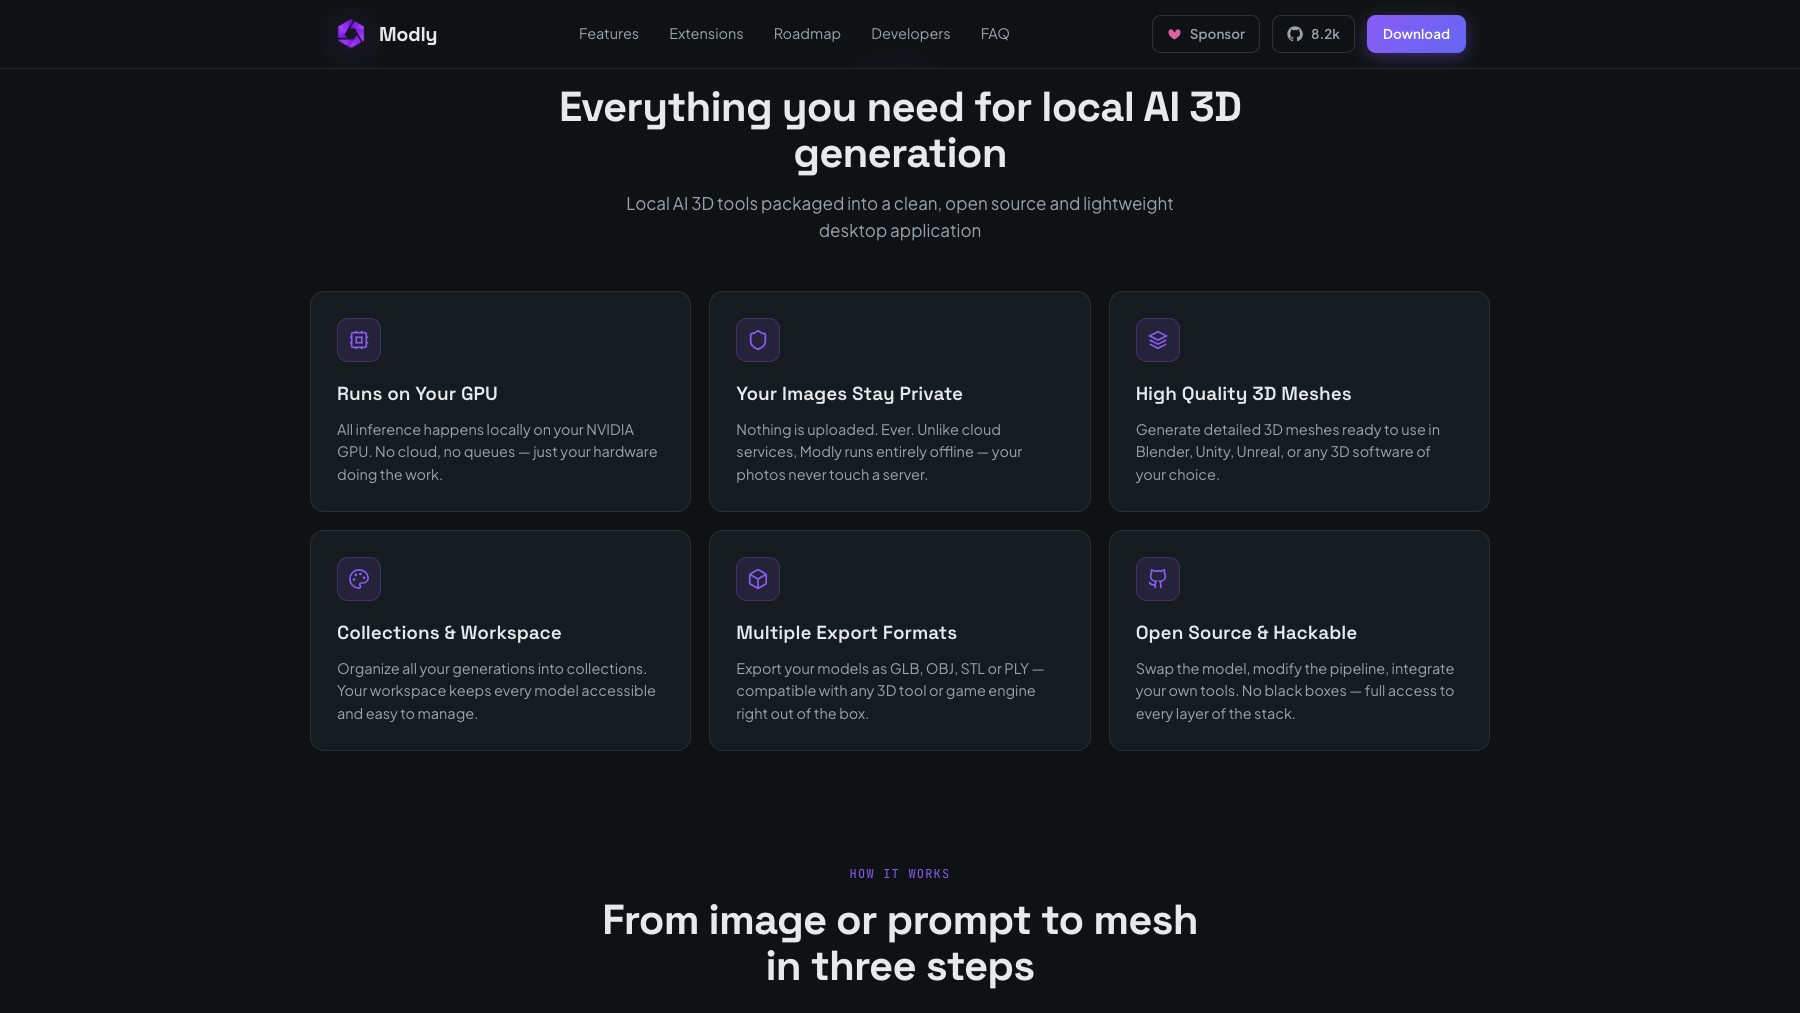Click the cube icon for Export Formats

[758, 579]
